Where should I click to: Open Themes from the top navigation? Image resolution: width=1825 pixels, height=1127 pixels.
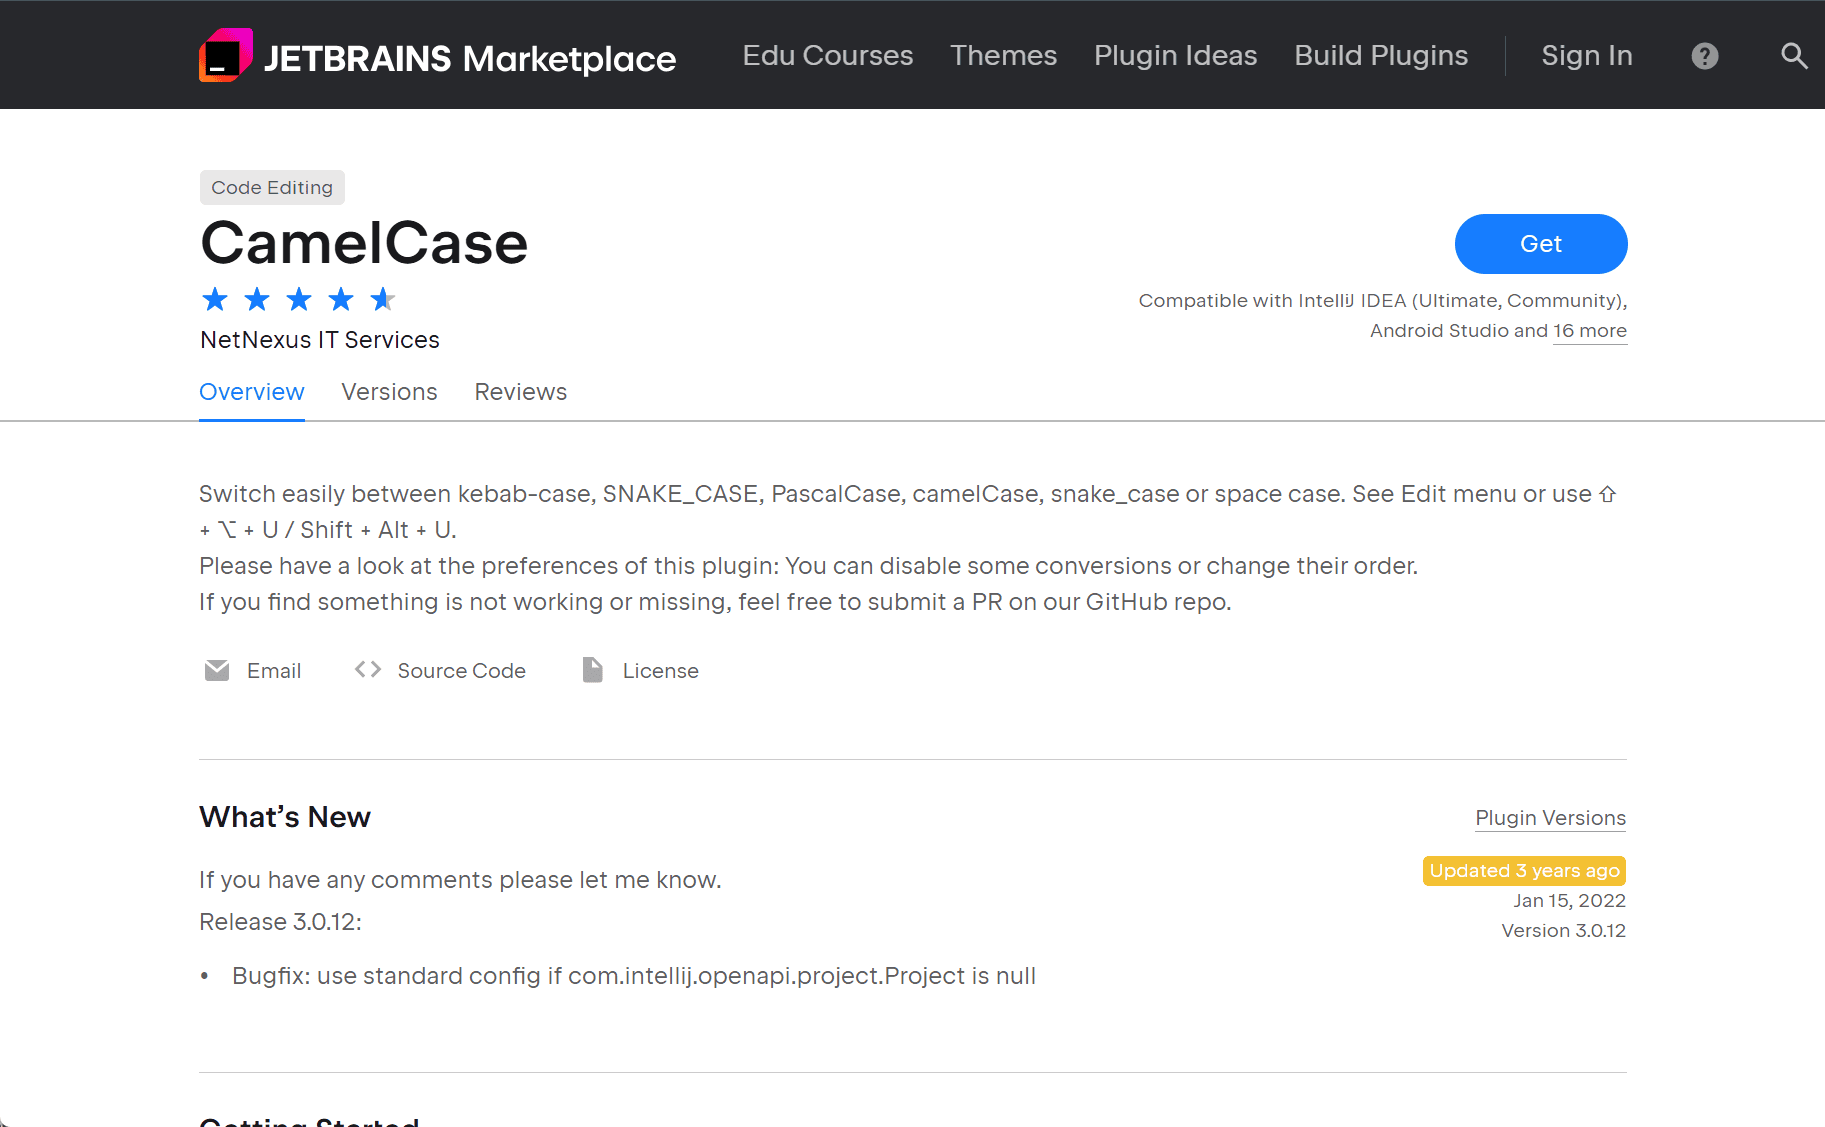pos(1003,56)
